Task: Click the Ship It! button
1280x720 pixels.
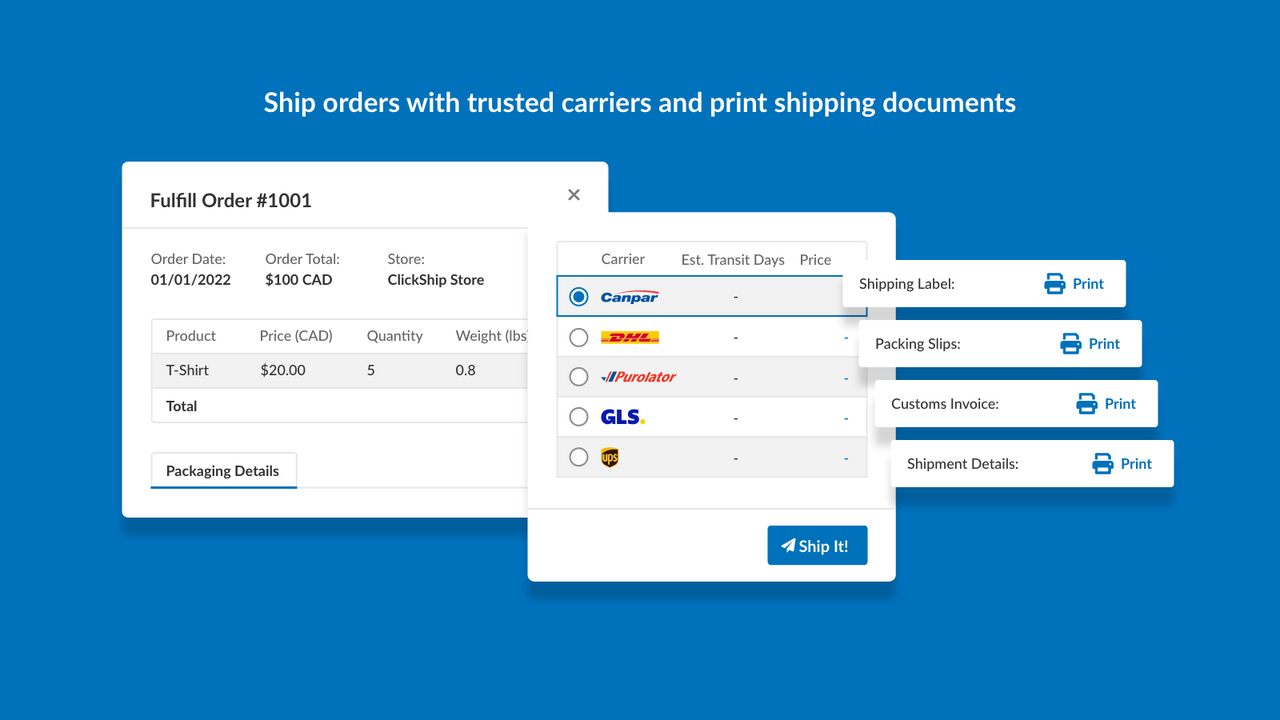Action: (817, 545)
